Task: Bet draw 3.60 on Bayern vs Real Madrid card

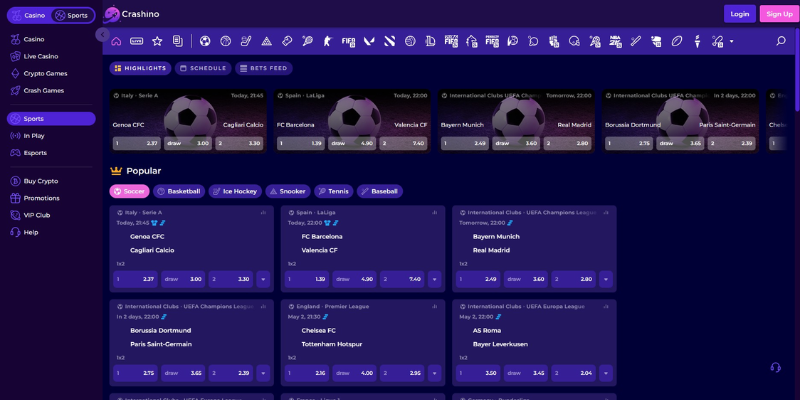Action: [526, 279]
